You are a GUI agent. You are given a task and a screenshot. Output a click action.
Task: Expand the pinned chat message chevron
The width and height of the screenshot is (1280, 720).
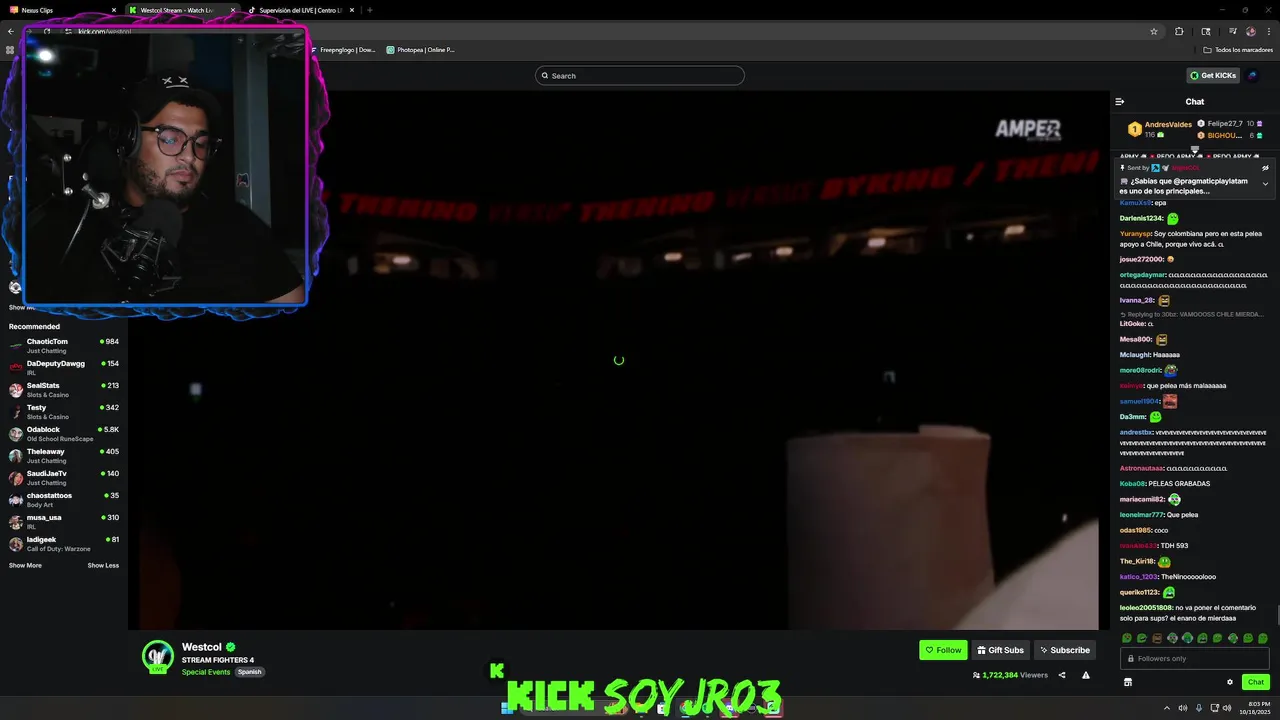[1265, 184]
